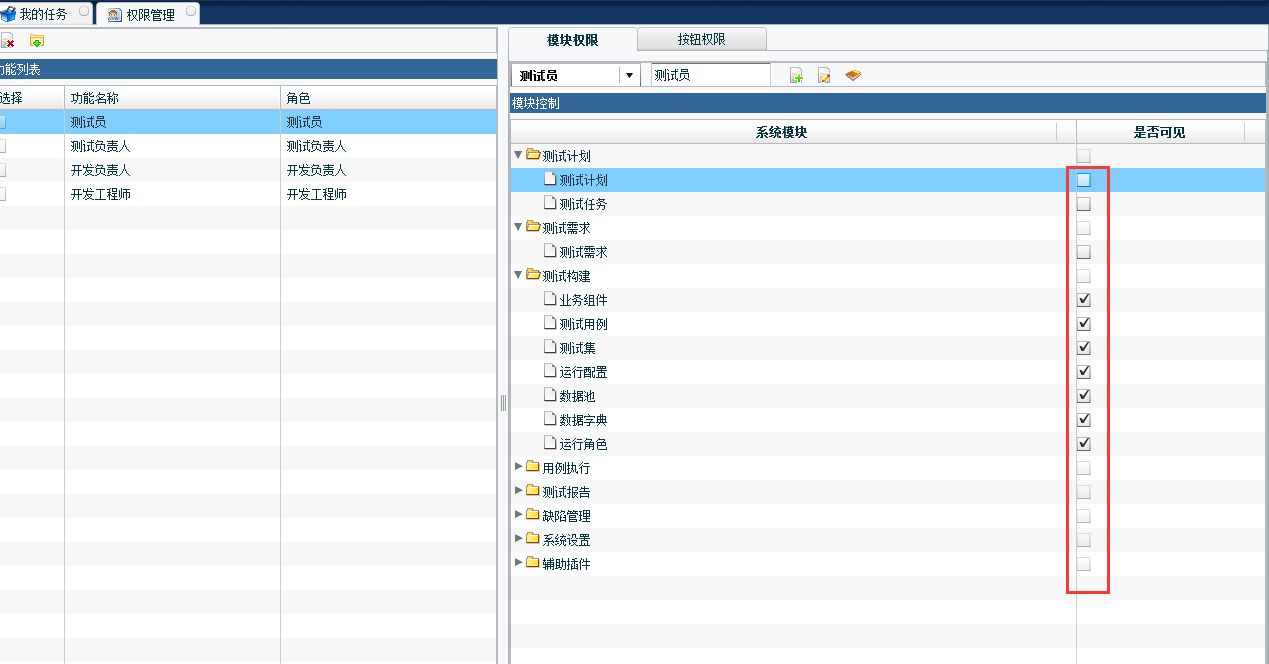Click the orange book icon
This screenshot has width=1269, height=664.
[x=853, y=76]
